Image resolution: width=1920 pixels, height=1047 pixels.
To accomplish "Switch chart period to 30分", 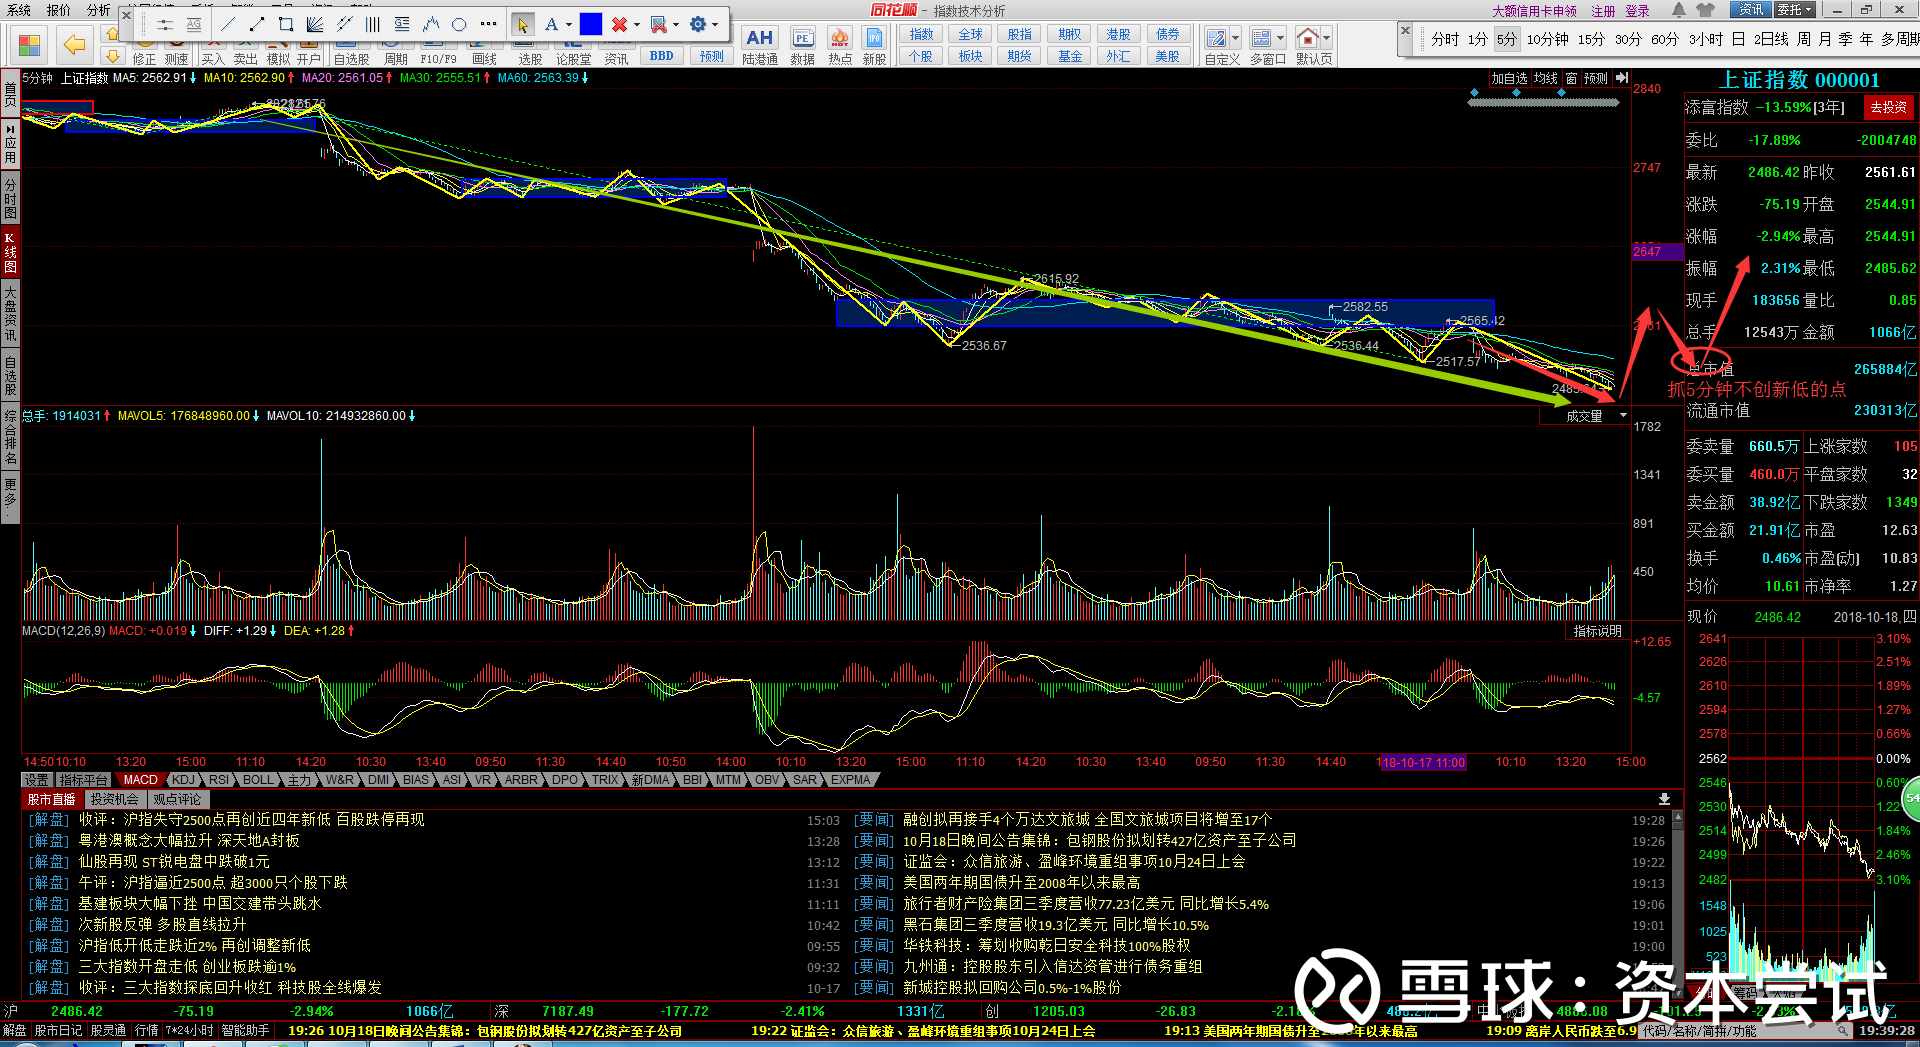I will tap(1628, 39).
